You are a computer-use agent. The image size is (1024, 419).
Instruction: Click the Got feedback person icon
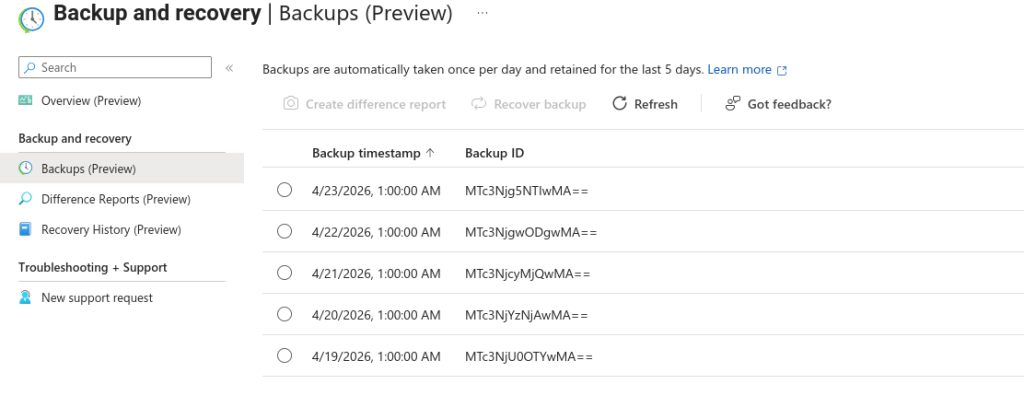733,104
